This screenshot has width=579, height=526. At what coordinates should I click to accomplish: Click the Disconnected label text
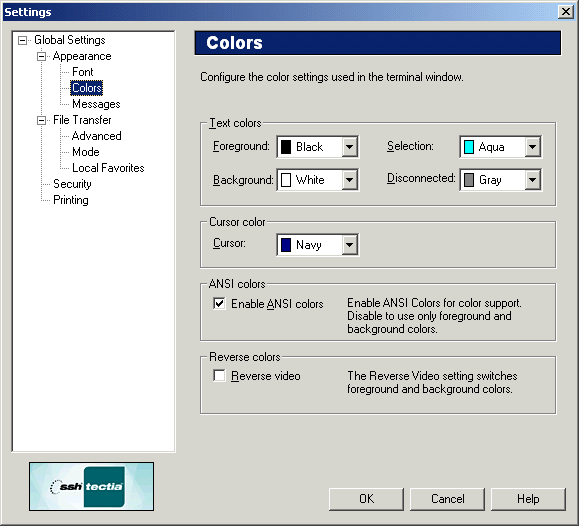pos(421,178)
